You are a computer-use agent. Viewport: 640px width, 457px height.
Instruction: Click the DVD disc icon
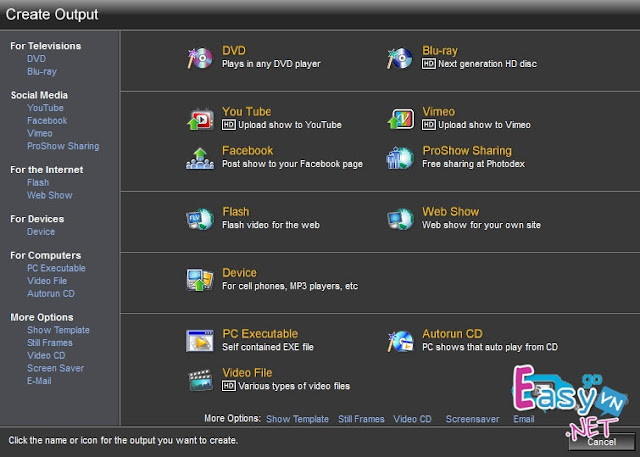click(x=200, y=58)
